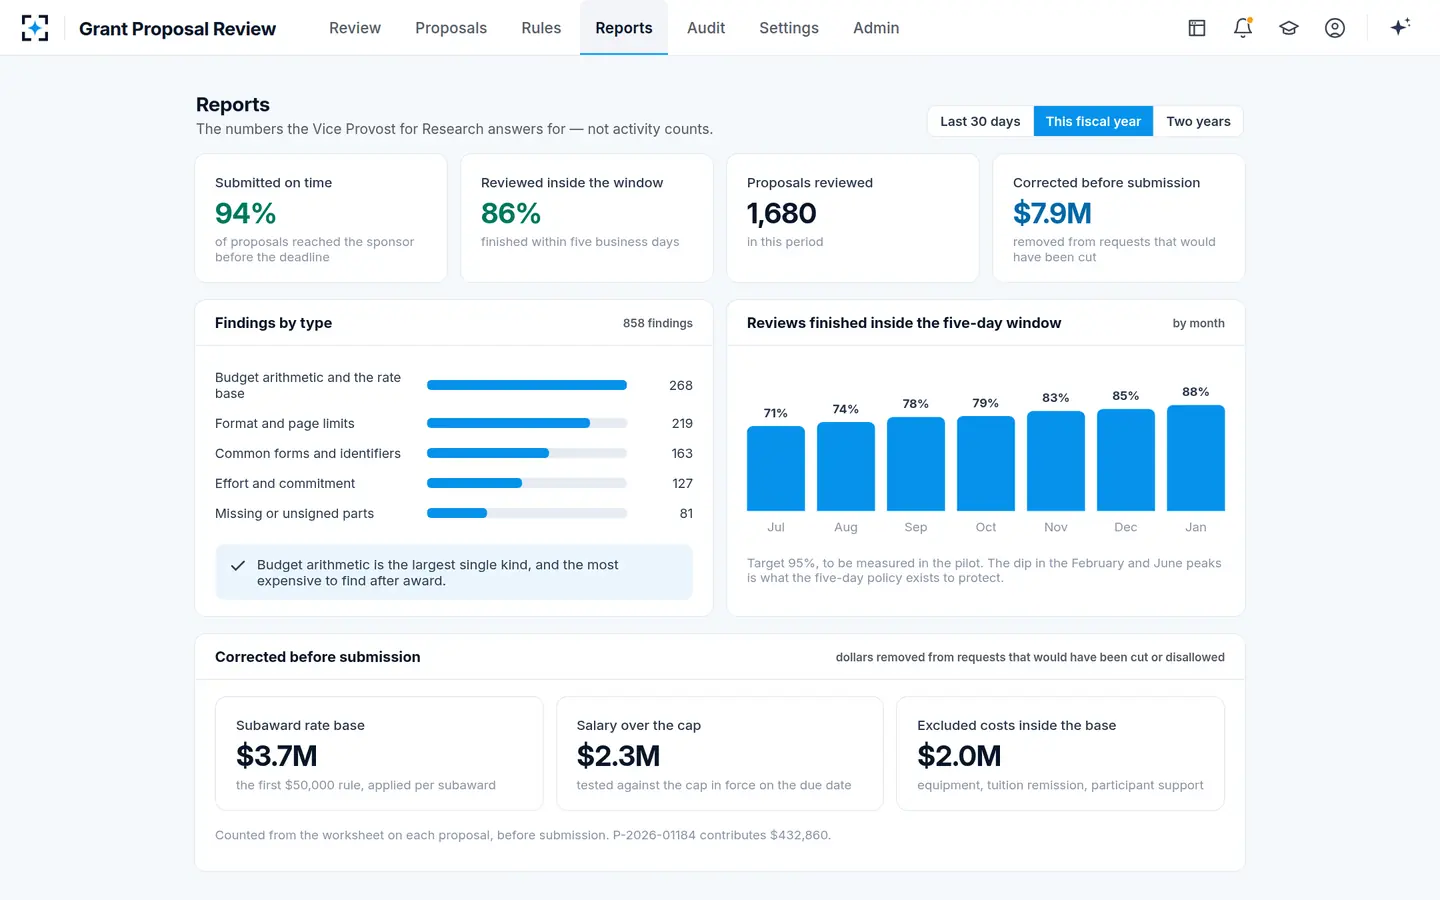Select the Reports tab
The width and height of the screenshot is (1440, 900).
pyautogui.click(x=624, y=28)
